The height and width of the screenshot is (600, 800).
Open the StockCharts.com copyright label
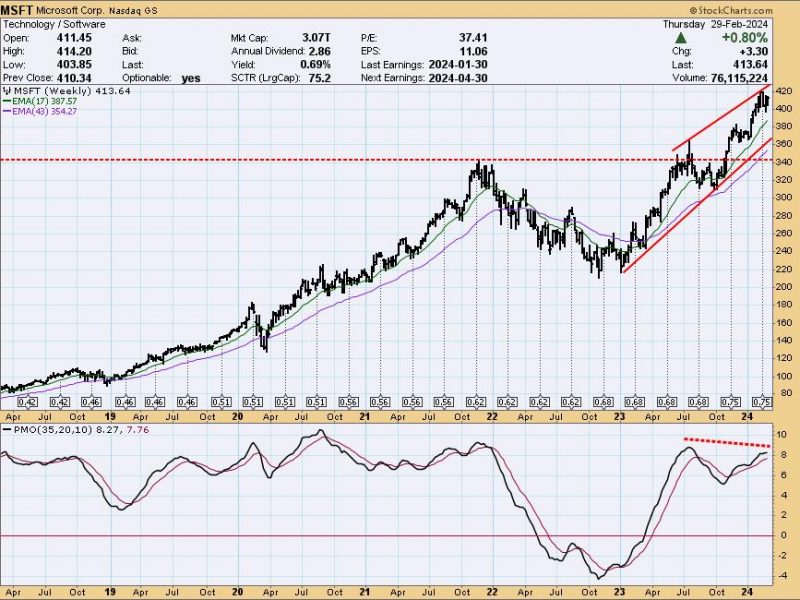click(731, 10)
